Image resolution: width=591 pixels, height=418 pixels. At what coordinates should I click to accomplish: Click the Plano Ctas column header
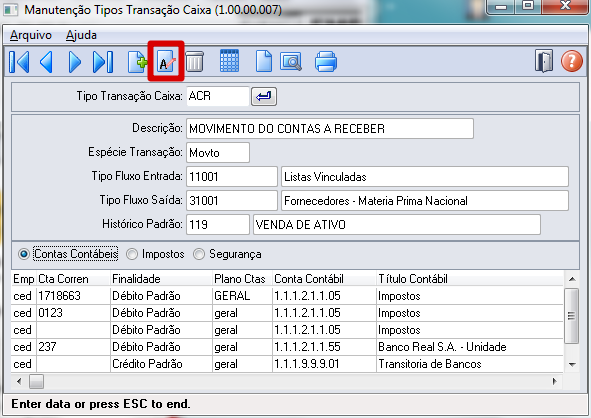pos(242,279)
